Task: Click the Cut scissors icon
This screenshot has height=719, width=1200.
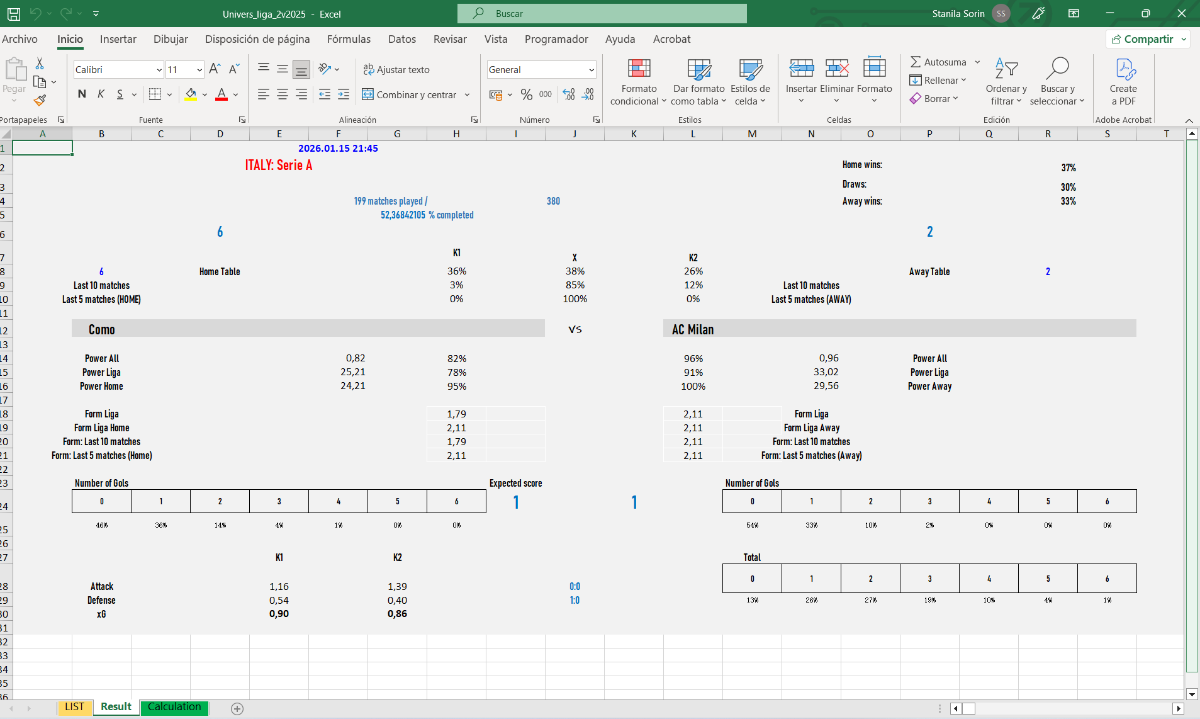Action: tap(39, 63)
